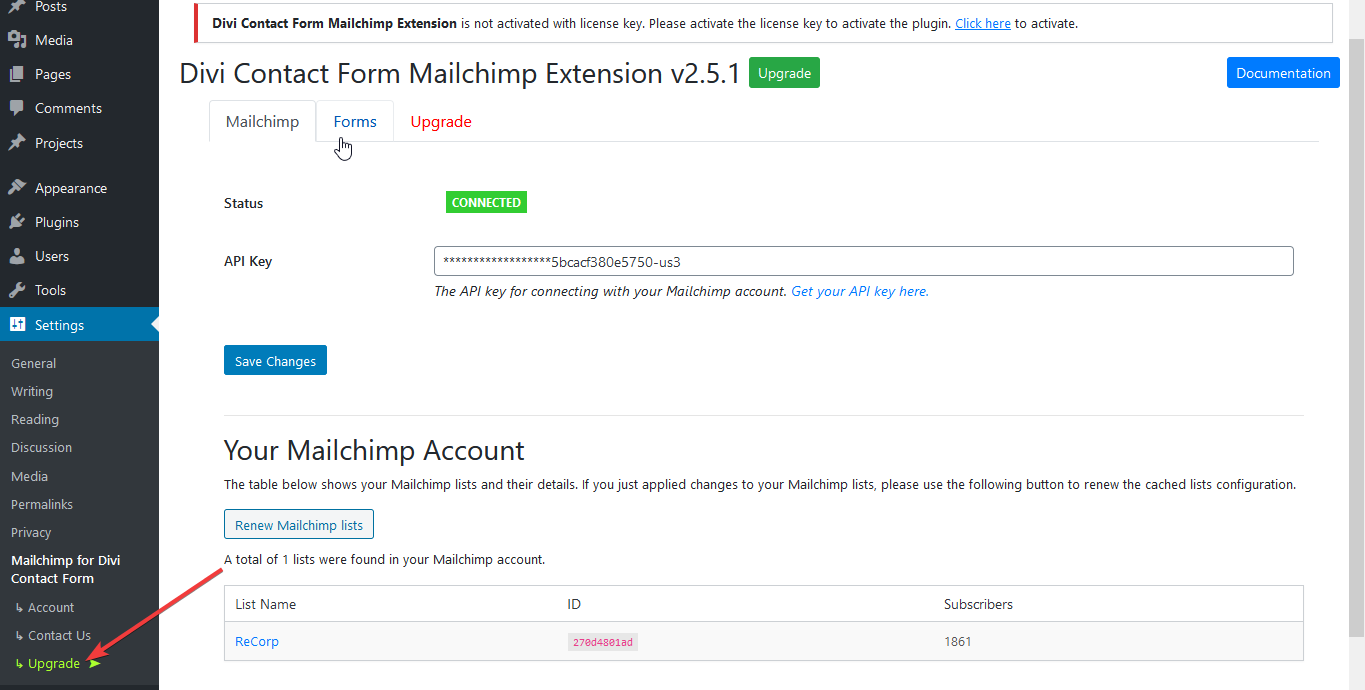The width and height of the screenshot is (1365, 690).
Task: Switch to the Mailchimp tab
Action: [x=262, y=121]
